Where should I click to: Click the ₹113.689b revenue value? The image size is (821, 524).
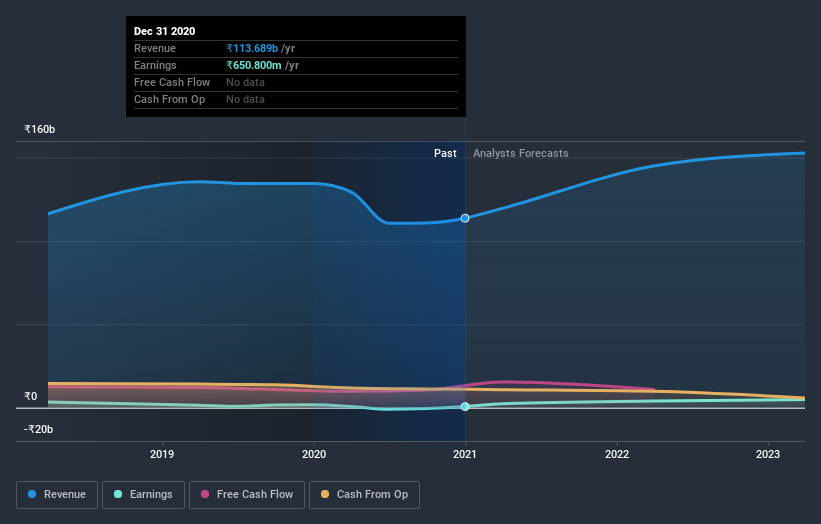pos(252,48)
